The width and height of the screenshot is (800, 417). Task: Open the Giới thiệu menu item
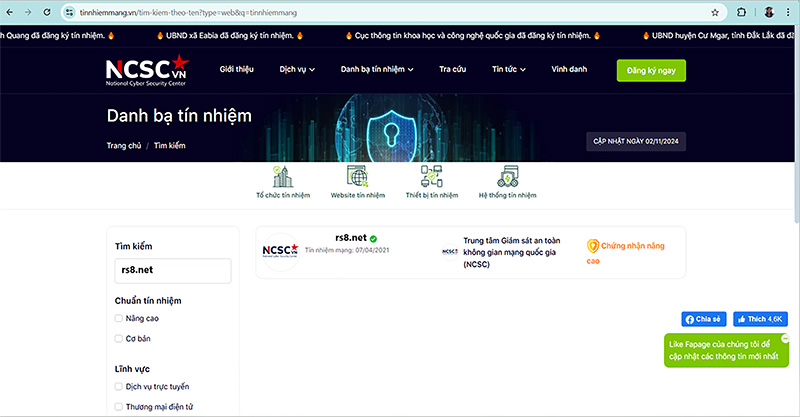236,69
